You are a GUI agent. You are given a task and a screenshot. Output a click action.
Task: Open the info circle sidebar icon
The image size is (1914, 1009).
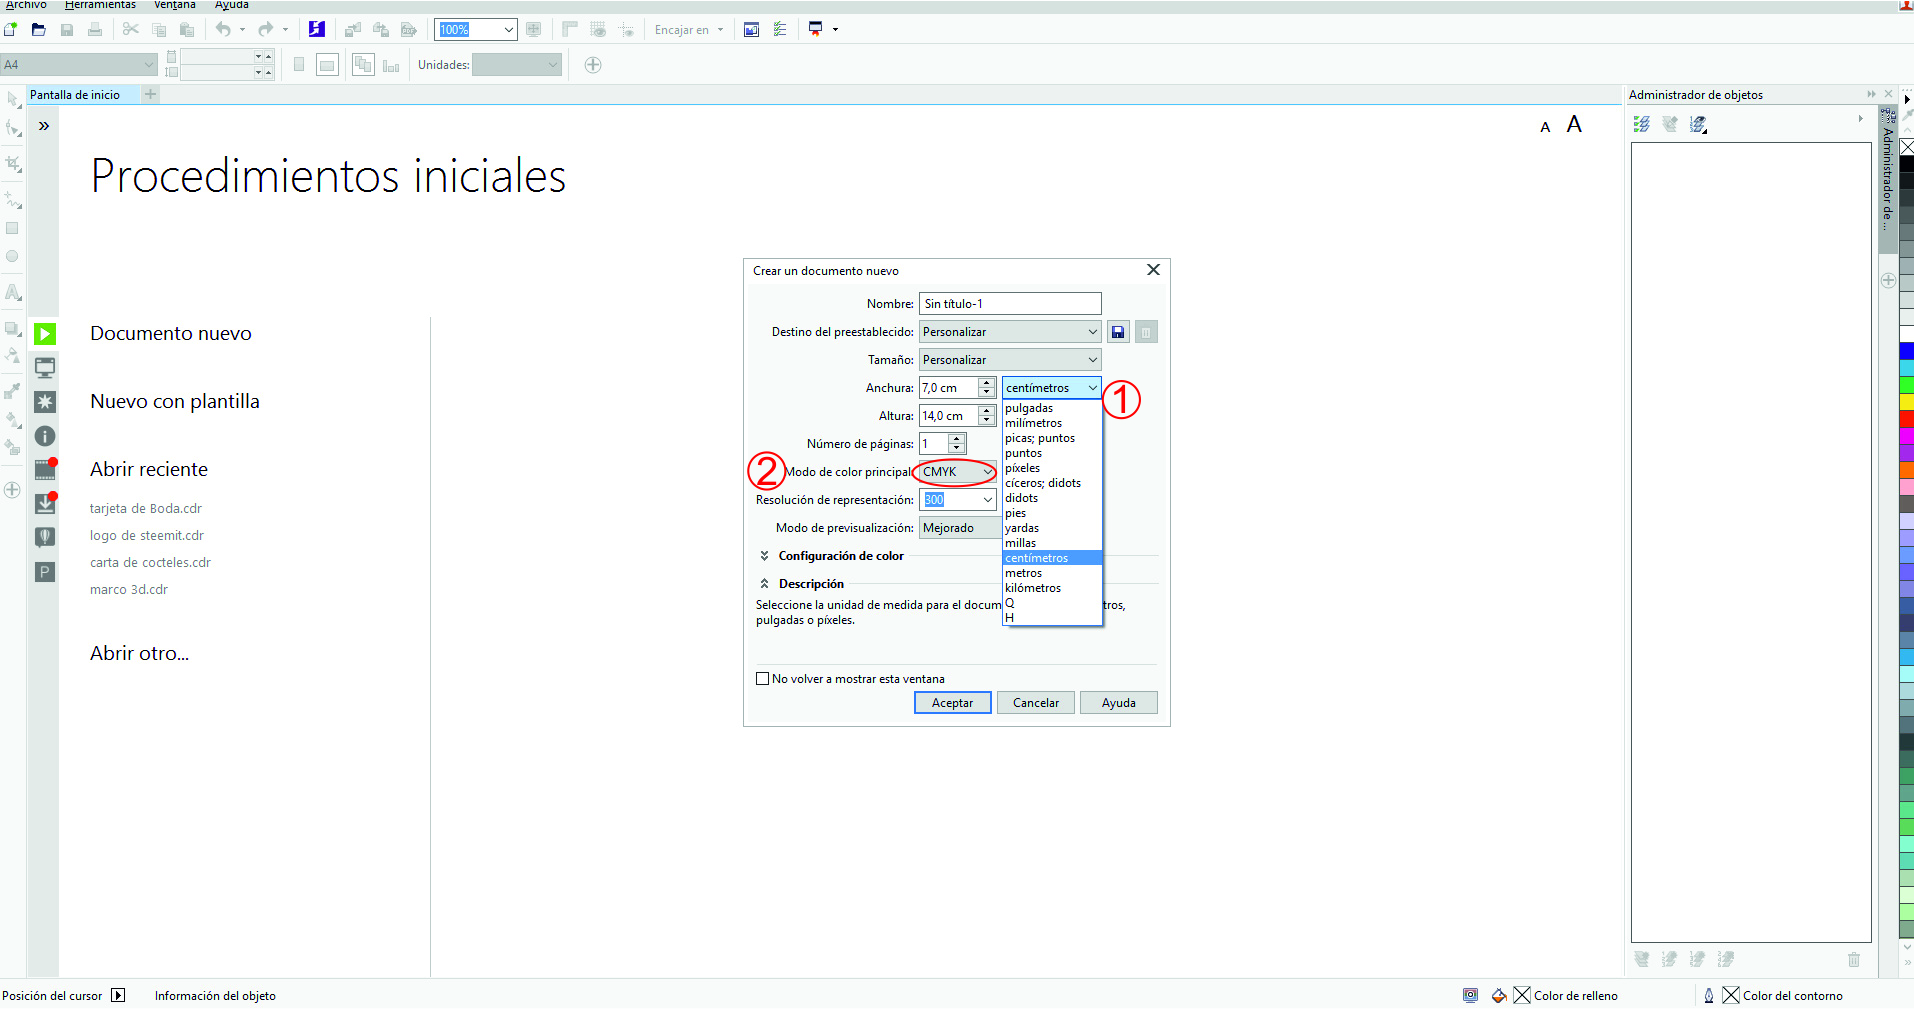coord(45,436)
